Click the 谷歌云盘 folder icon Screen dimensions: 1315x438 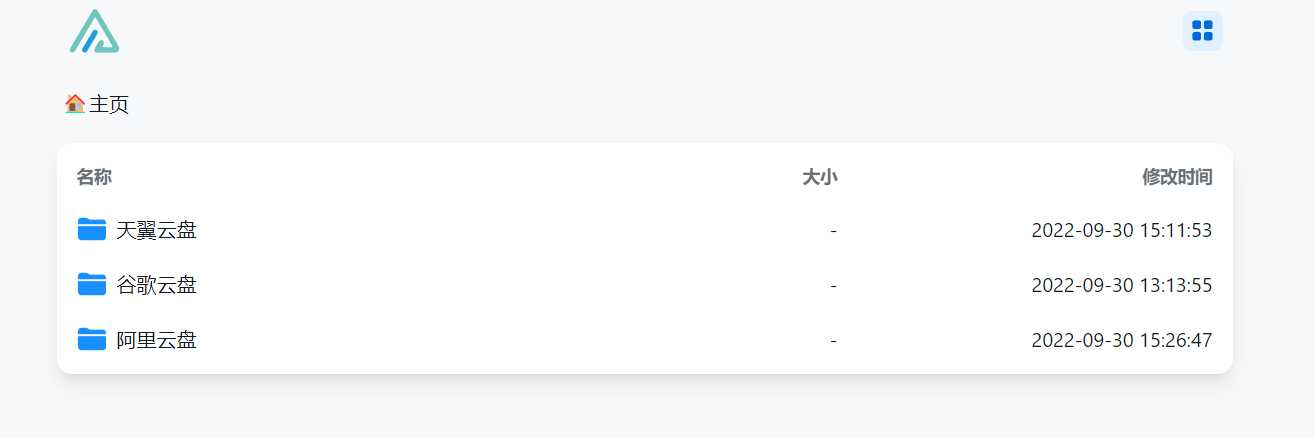92,285
